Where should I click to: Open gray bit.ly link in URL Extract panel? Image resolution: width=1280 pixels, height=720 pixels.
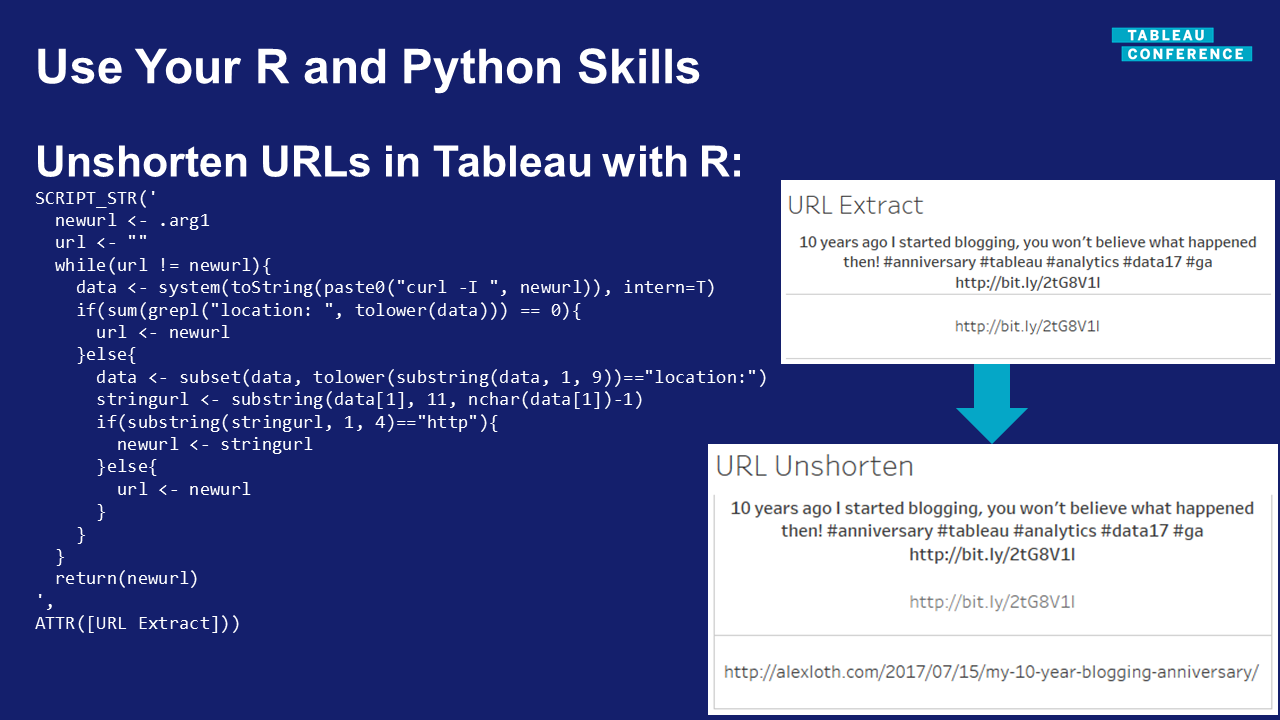pos(1027,326)
